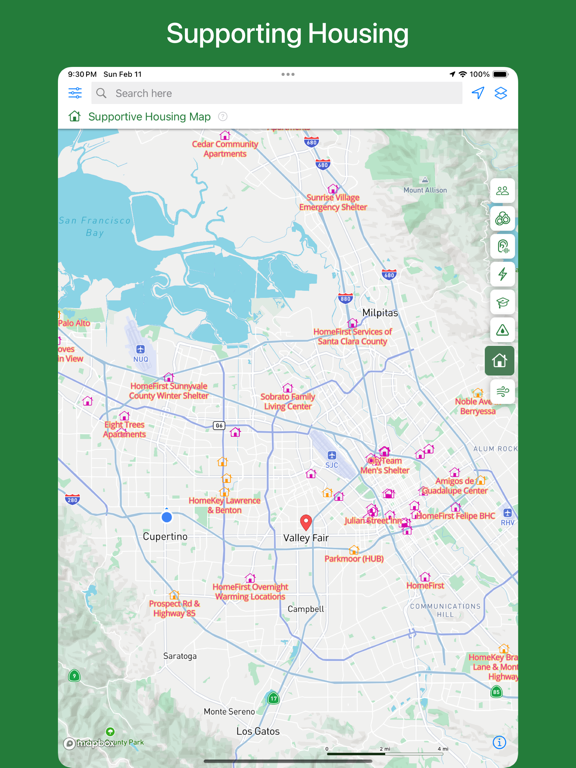Toggle the water drop warning layer

point(503,330)
